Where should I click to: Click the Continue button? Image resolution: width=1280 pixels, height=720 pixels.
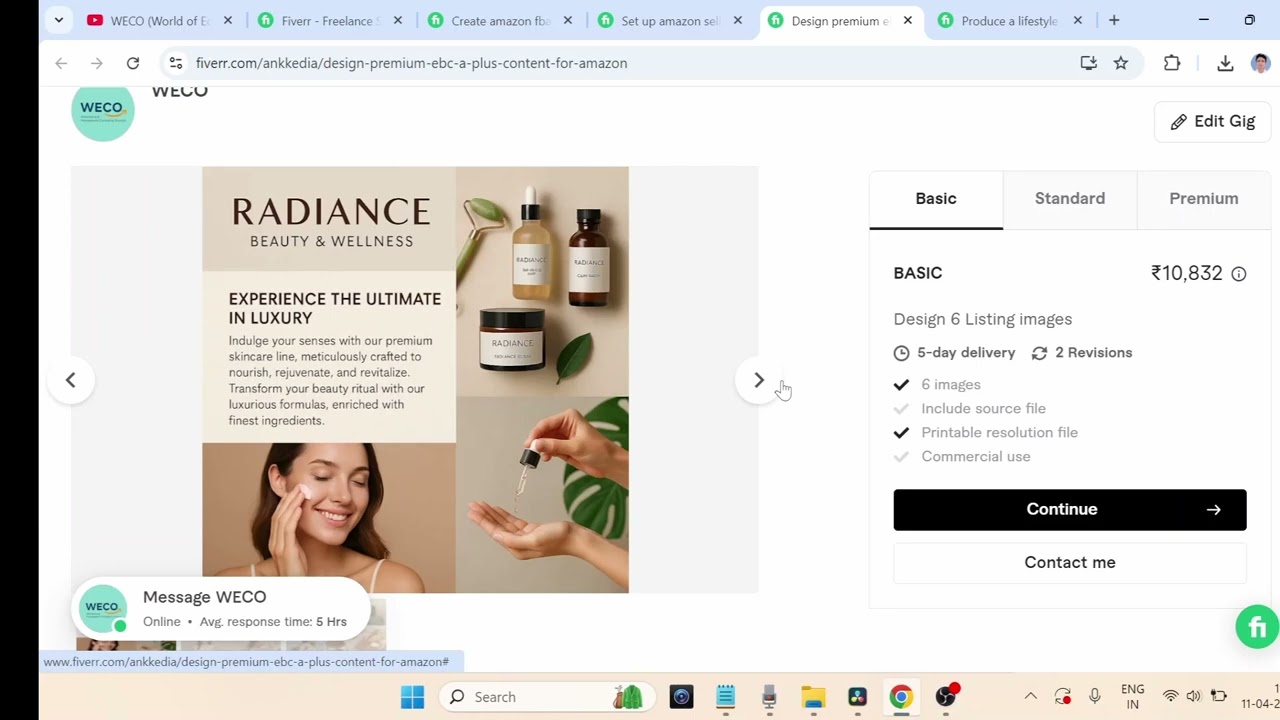1070,510
